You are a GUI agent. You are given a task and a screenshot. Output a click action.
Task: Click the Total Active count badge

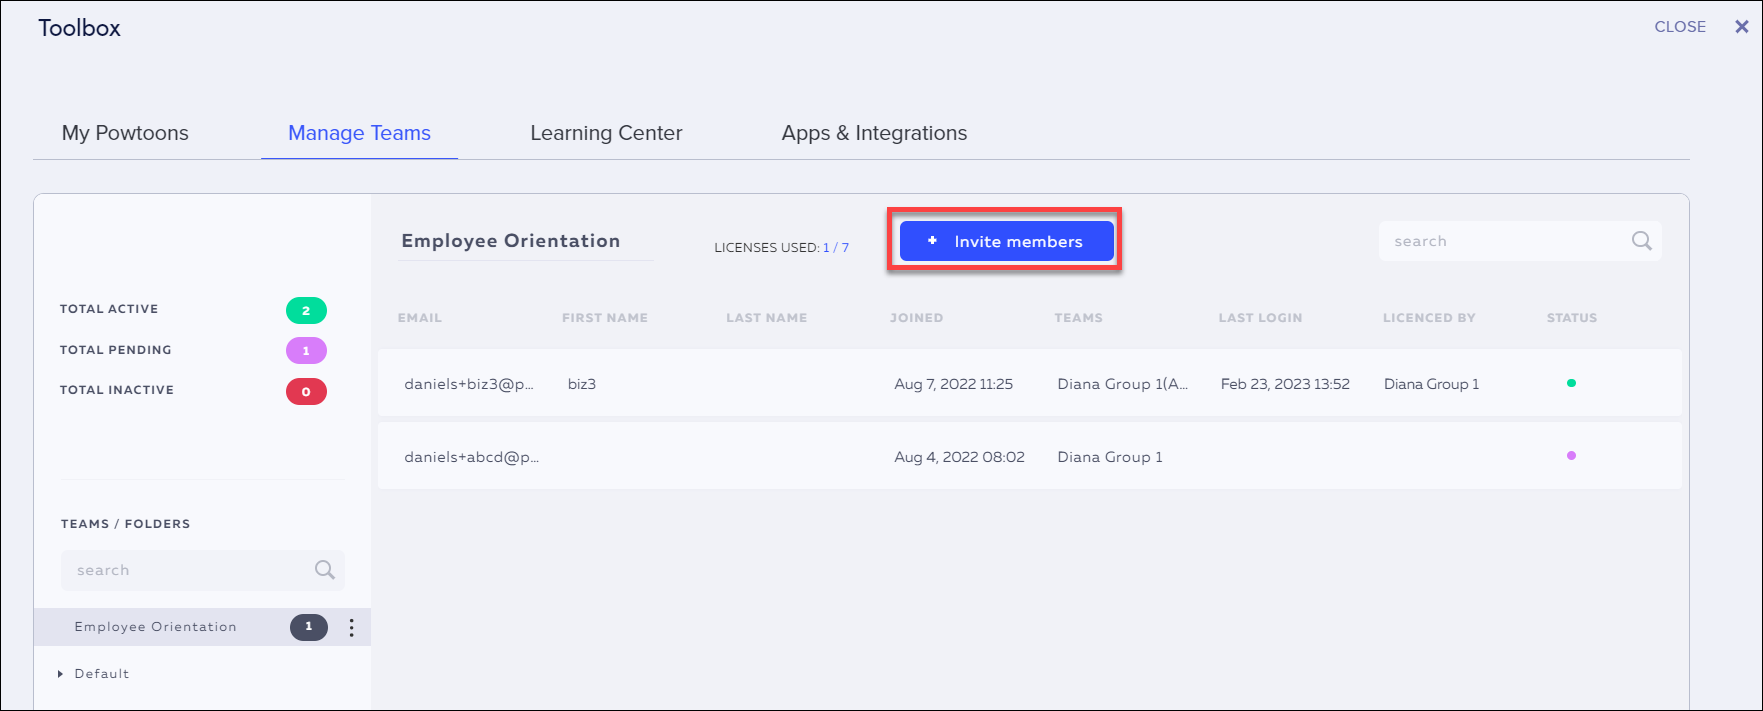(306, 311)
